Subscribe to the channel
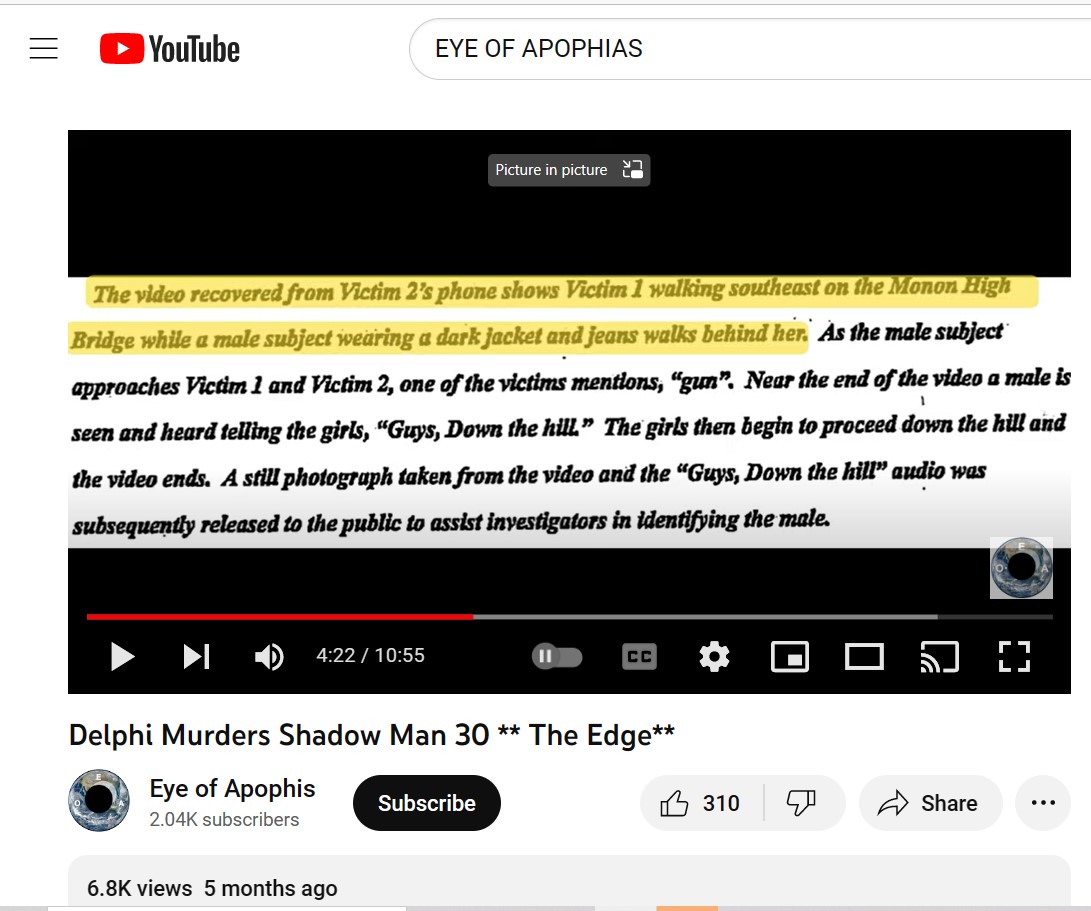Viewport: 1091px width, 911px height. [427, 802]
